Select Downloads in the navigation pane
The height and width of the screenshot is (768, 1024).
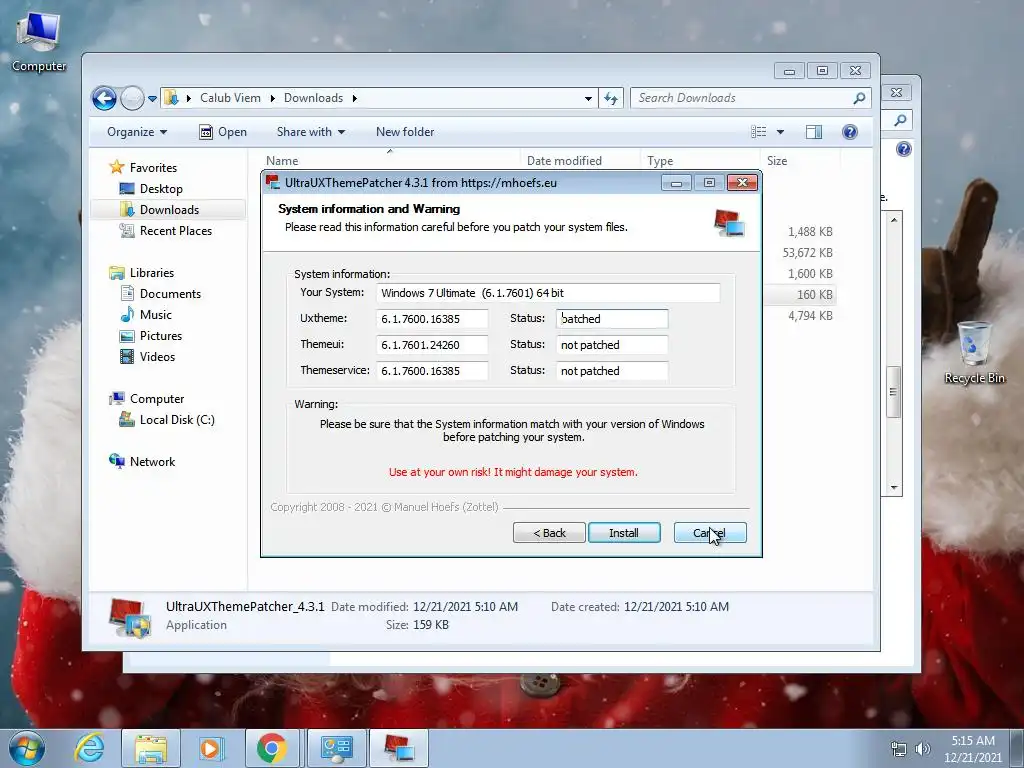point(168,210)
